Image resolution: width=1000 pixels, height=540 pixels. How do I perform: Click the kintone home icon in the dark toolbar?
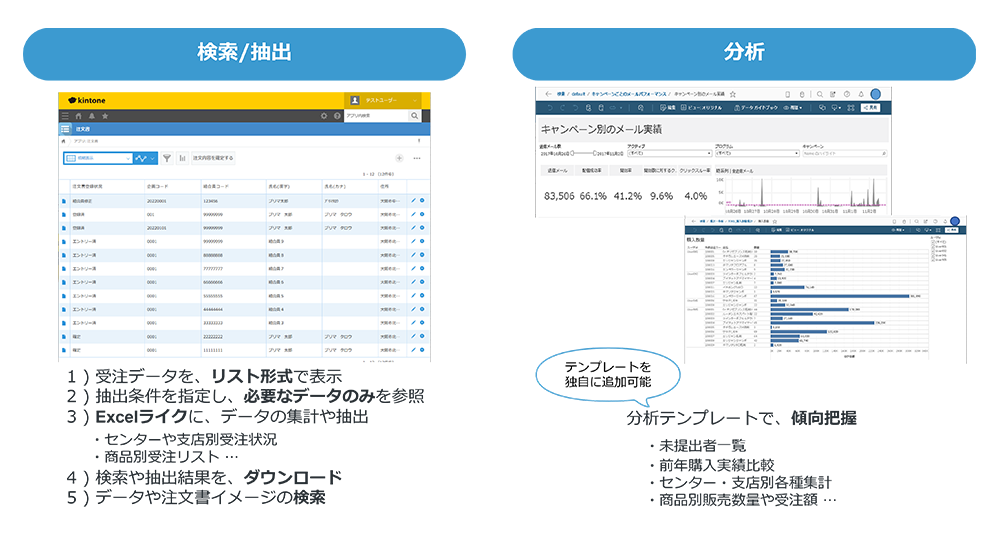point(78,116)
